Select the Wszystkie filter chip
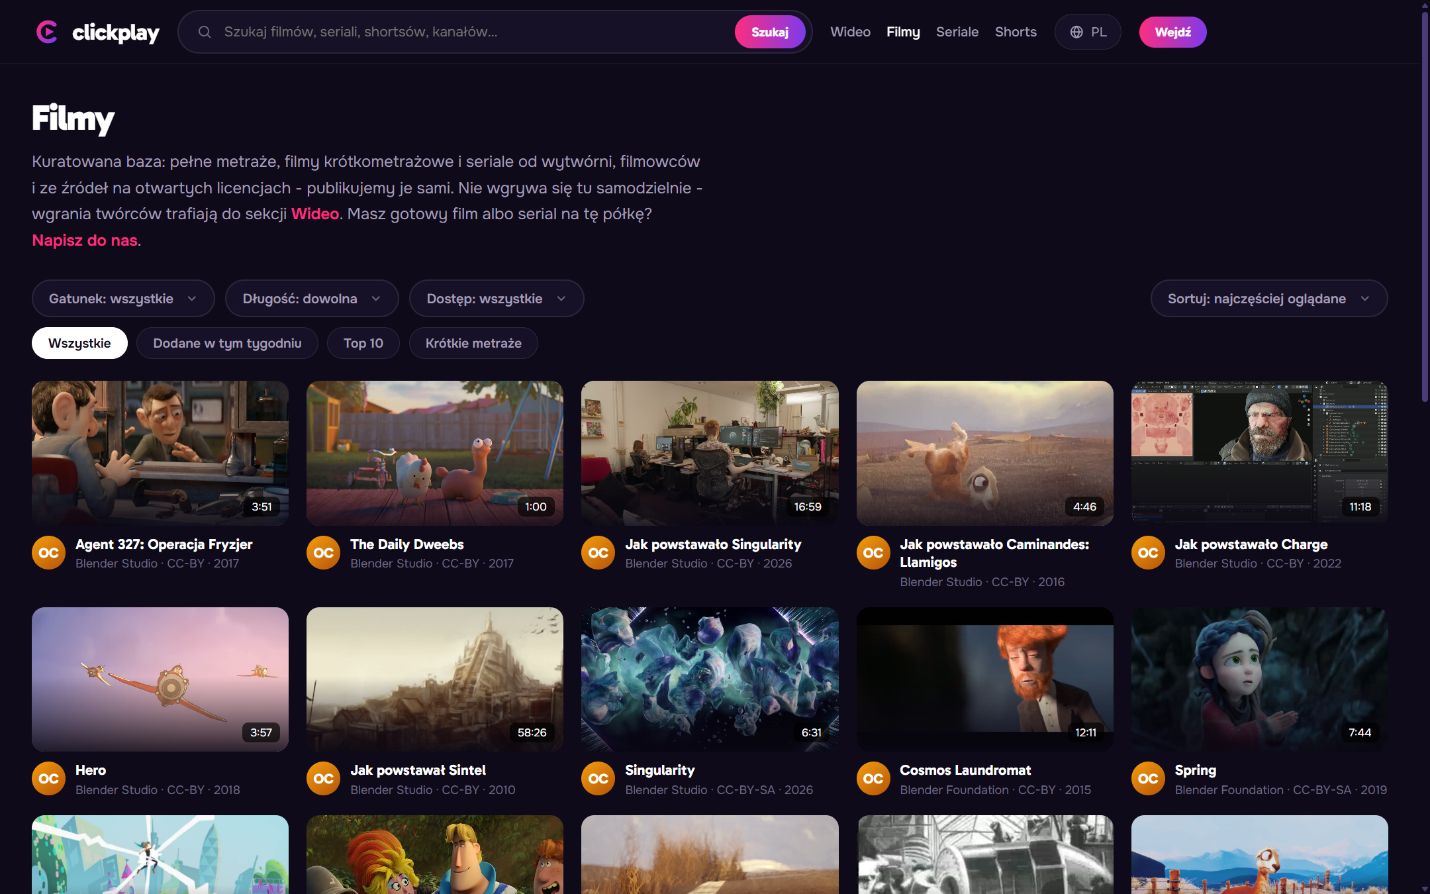The height and width of the screenshot is (894, 1430). coord(80,343)
